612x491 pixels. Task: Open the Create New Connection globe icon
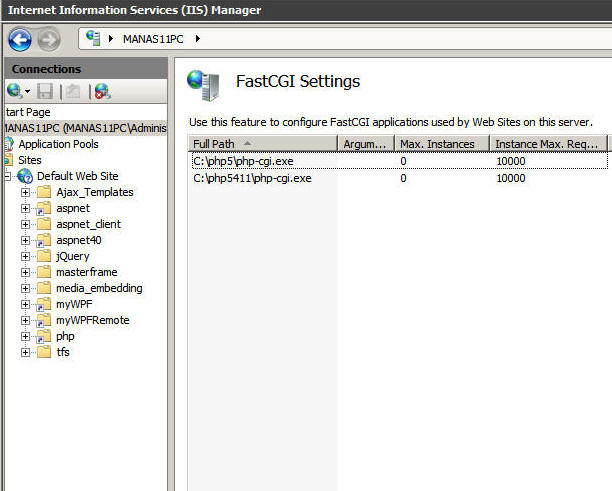(14, 91)
